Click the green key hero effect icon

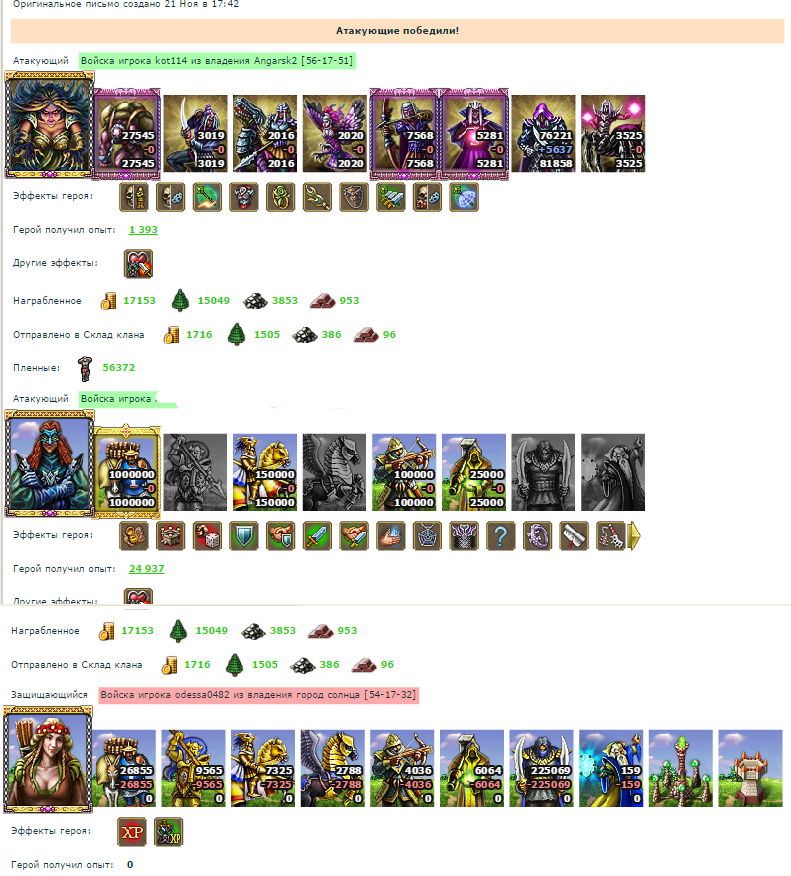click(207, 197)
